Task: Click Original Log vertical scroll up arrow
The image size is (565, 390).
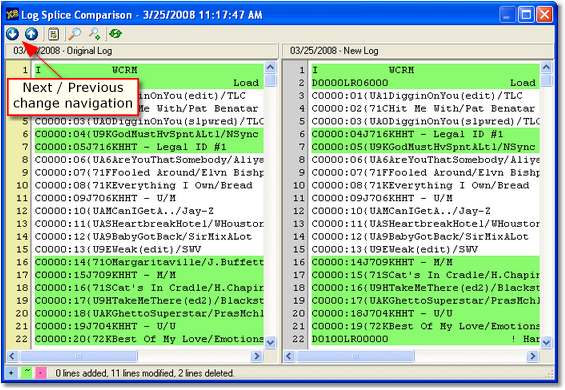Action: (270, 67)
